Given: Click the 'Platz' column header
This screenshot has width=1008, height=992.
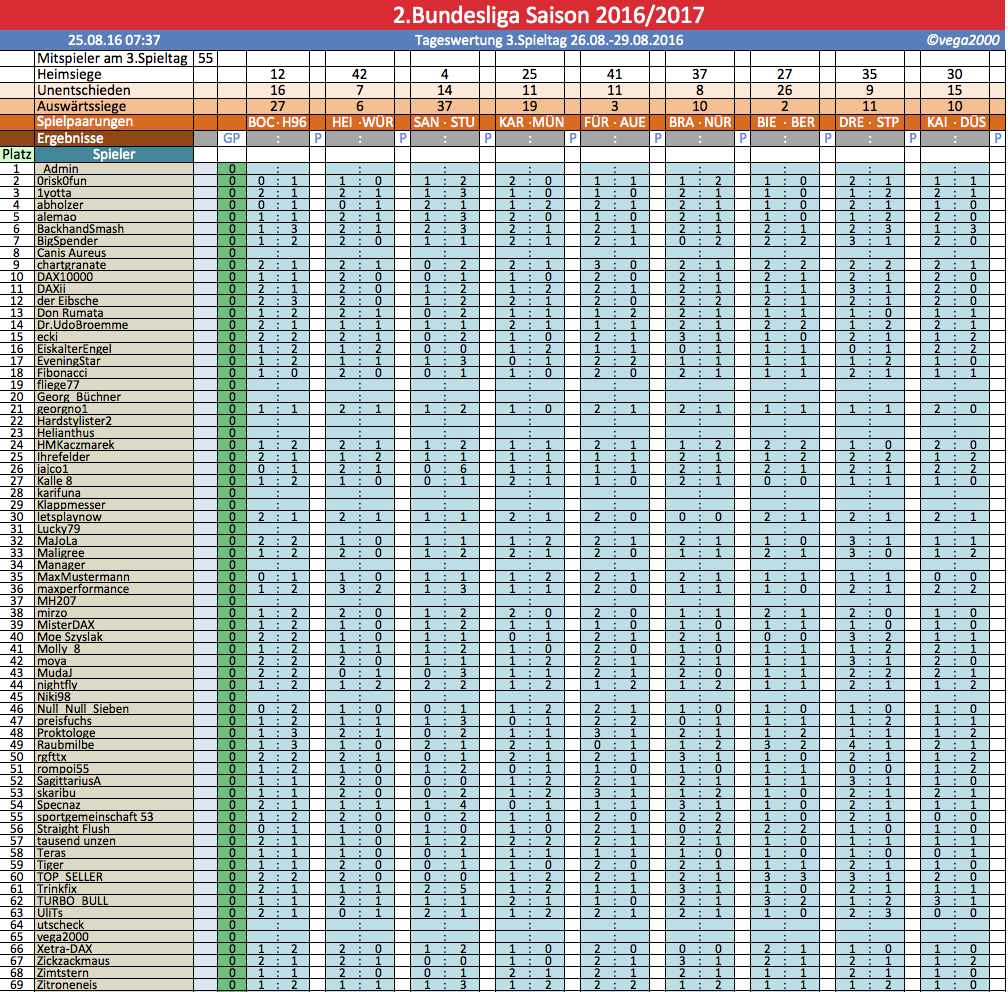Looking at the screenshot, I should coord(17,154).
